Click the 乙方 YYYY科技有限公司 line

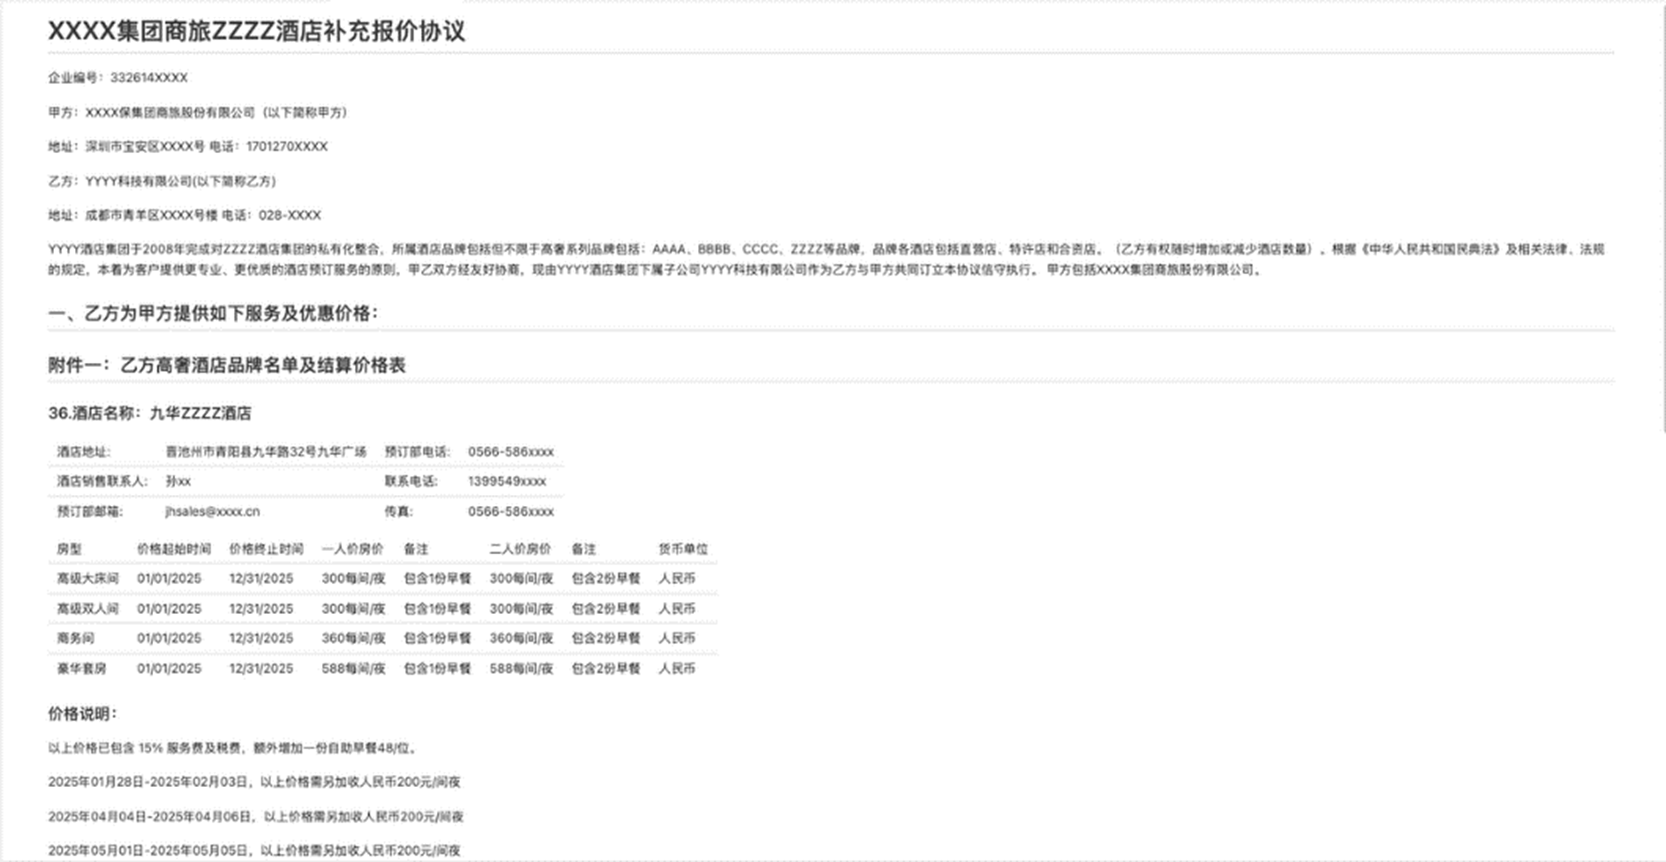(162, 181)
